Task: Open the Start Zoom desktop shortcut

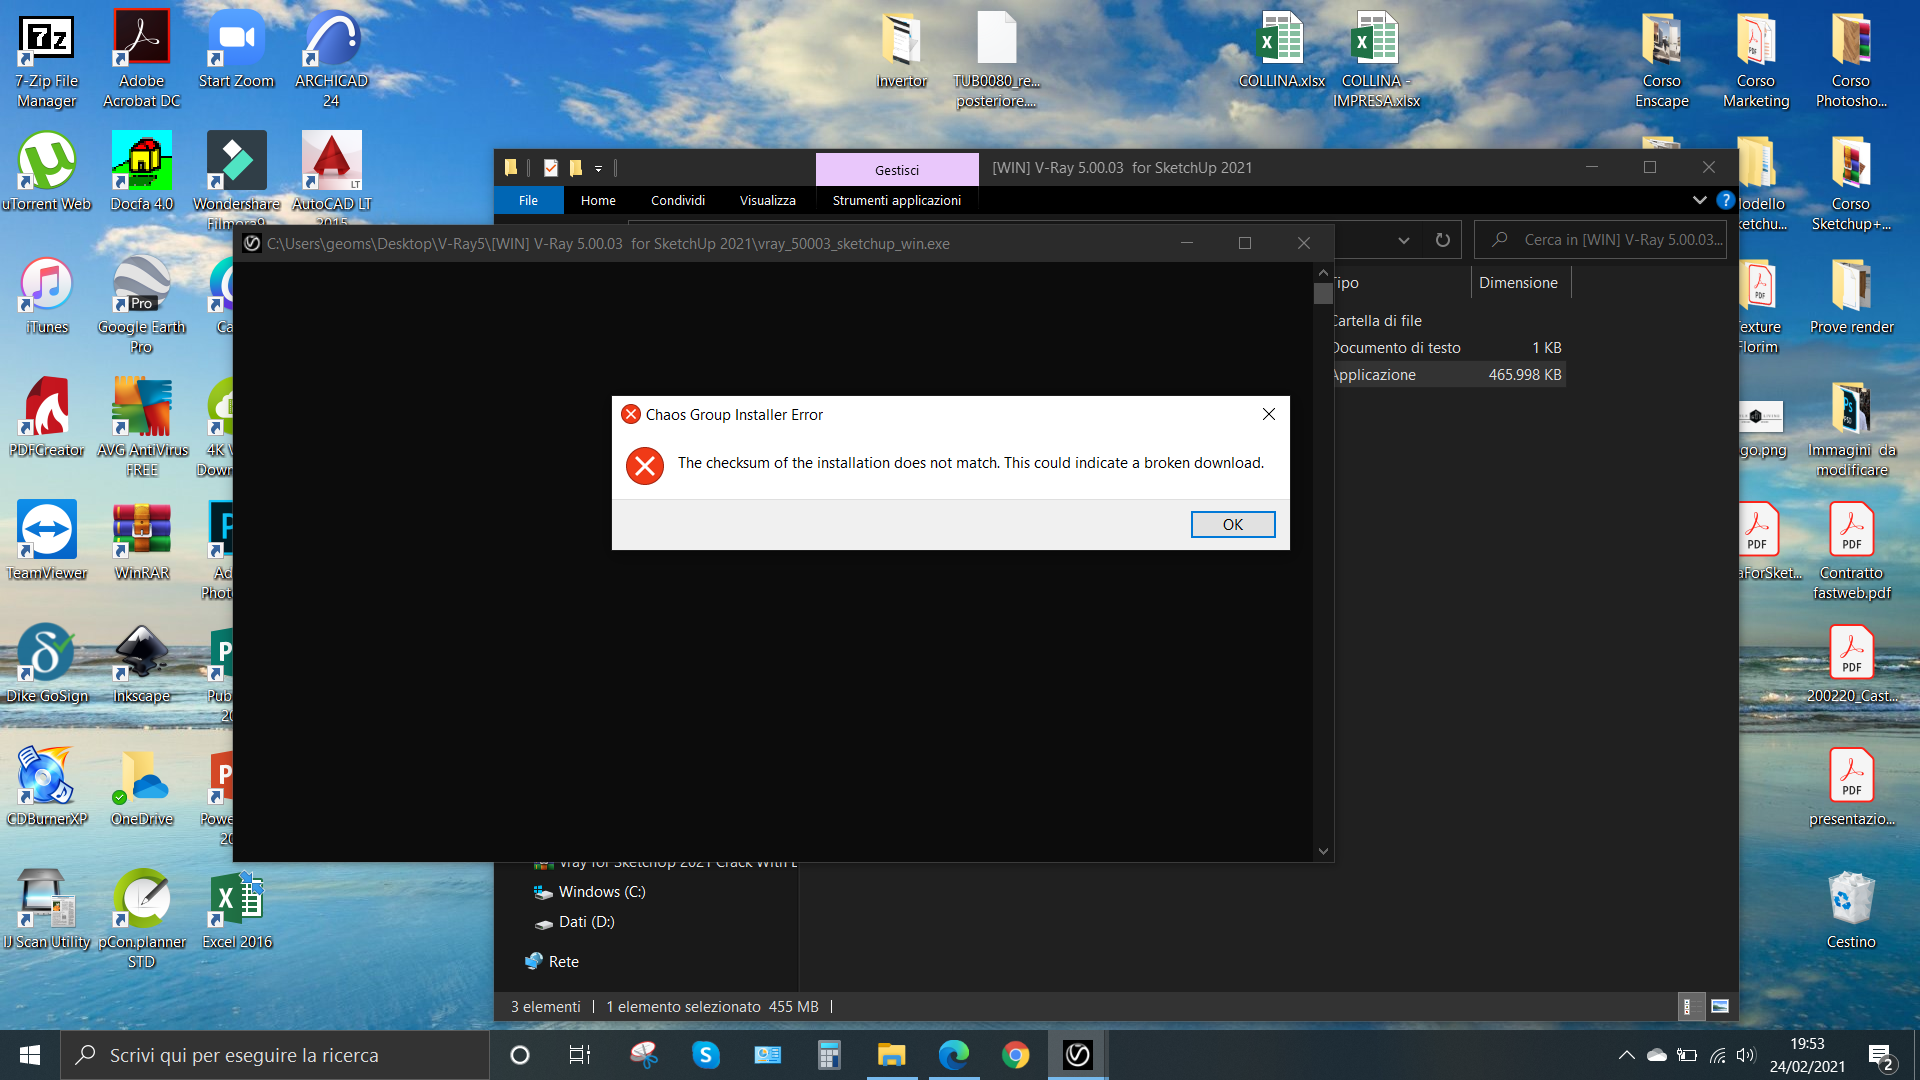Action: tap(236, 50)
